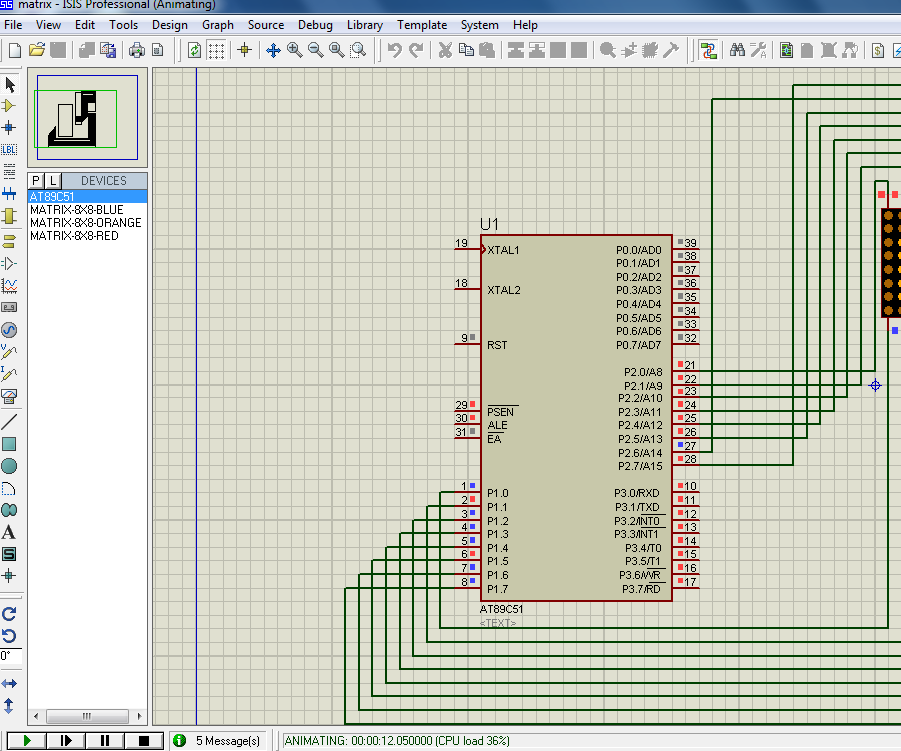Flip horizontally using the X-mirror icon
The width and height of the screenshot is (901, 751).
pos(9,683)
